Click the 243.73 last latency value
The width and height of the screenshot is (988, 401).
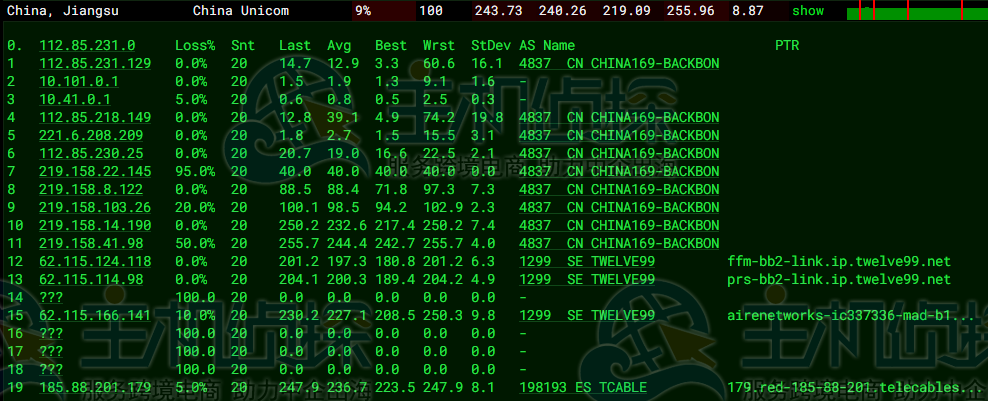498,11
